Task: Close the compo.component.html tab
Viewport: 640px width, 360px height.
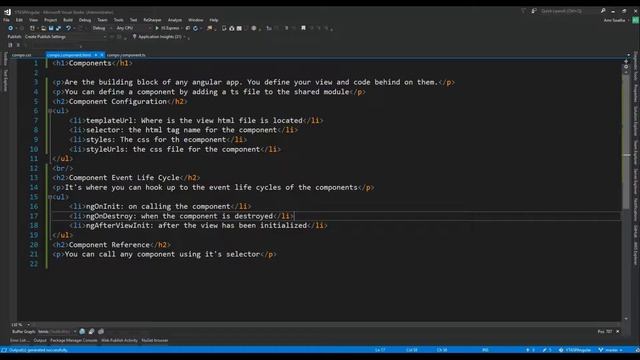Action: click(x=102, y=55)
